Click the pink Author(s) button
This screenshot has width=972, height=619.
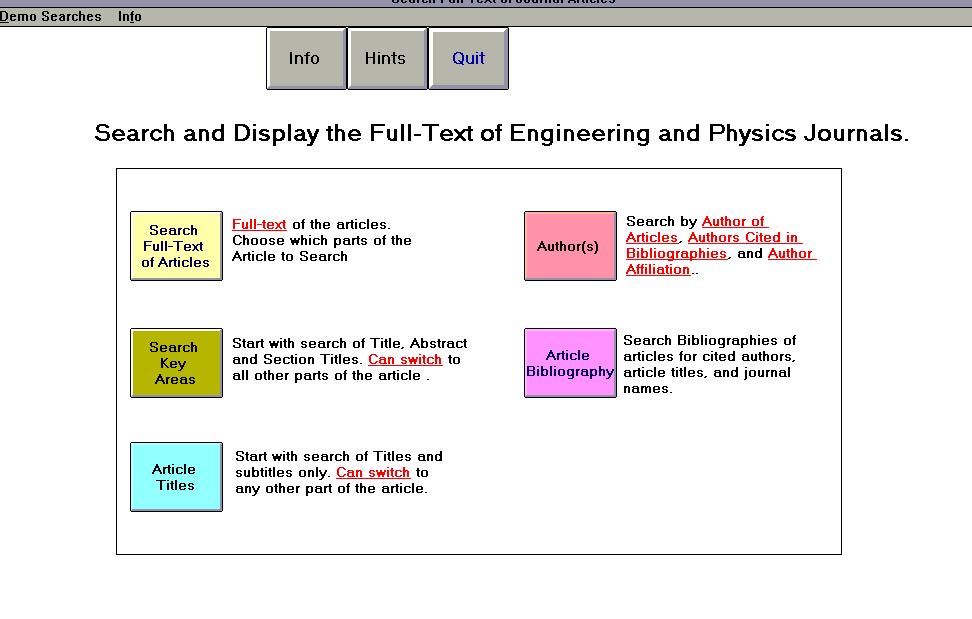(x=569, y=246)
